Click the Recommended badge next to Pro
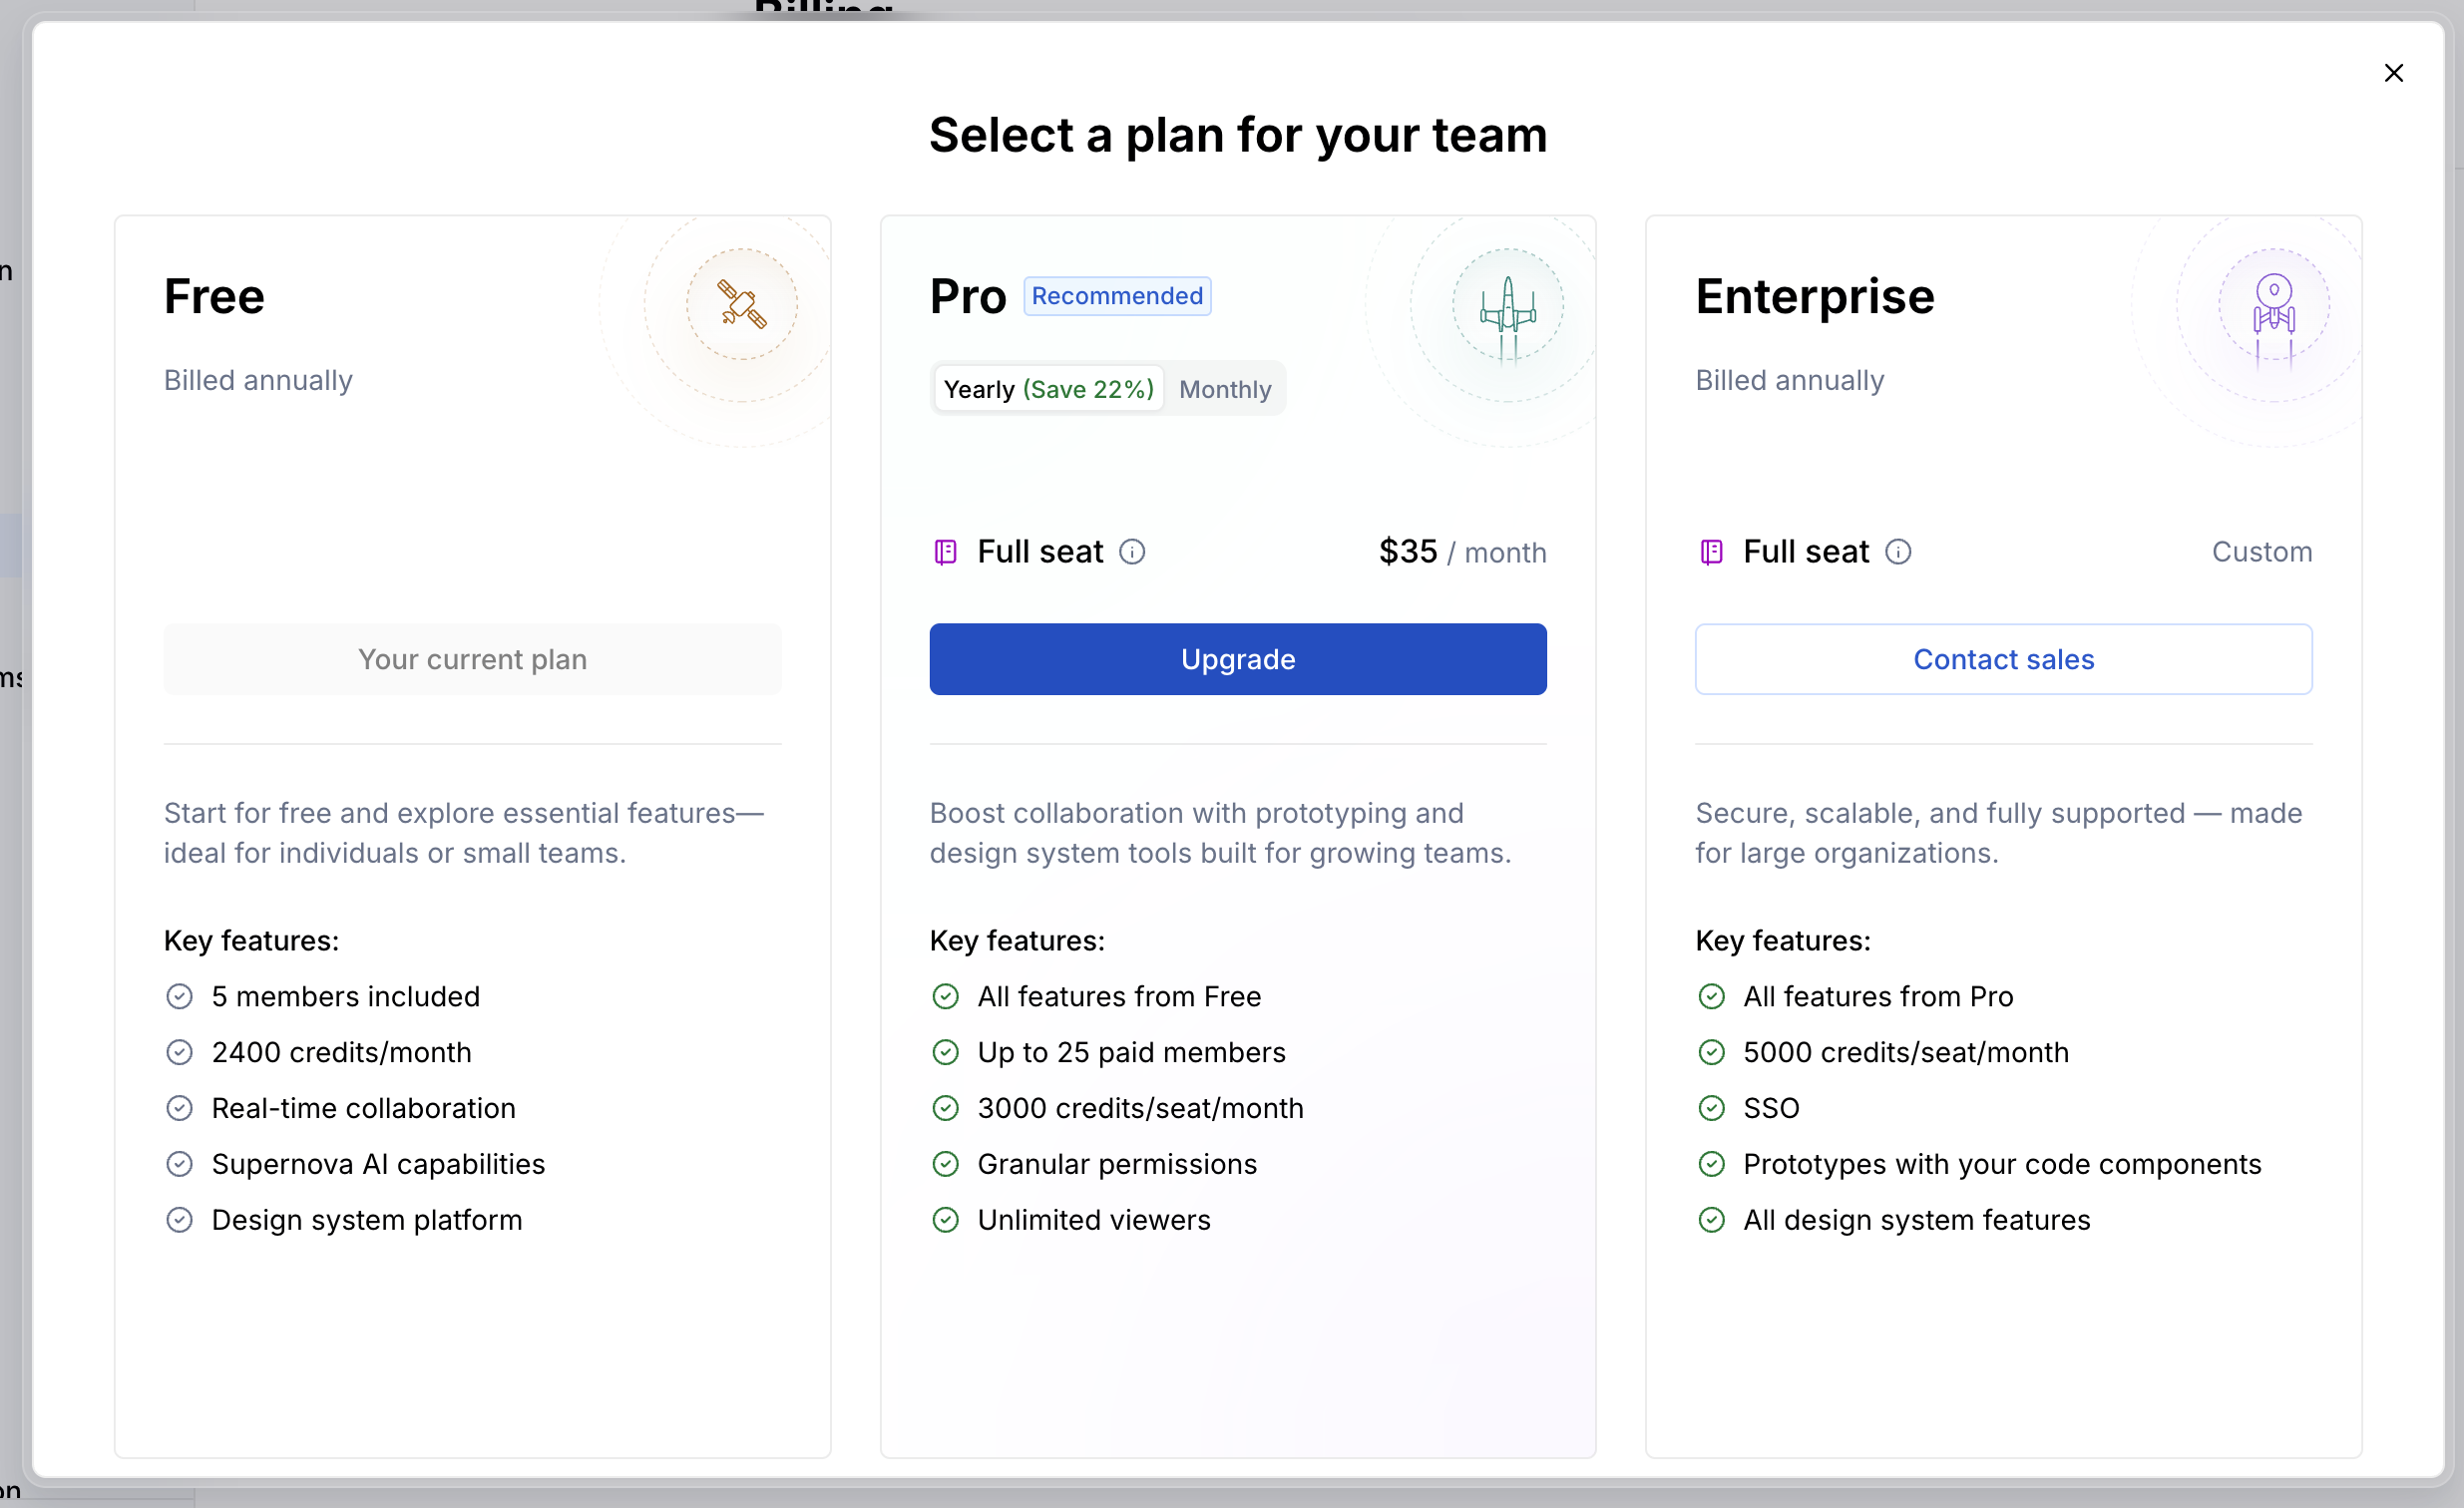This screenshot has height=1508, width=2464. (1117, 296)
